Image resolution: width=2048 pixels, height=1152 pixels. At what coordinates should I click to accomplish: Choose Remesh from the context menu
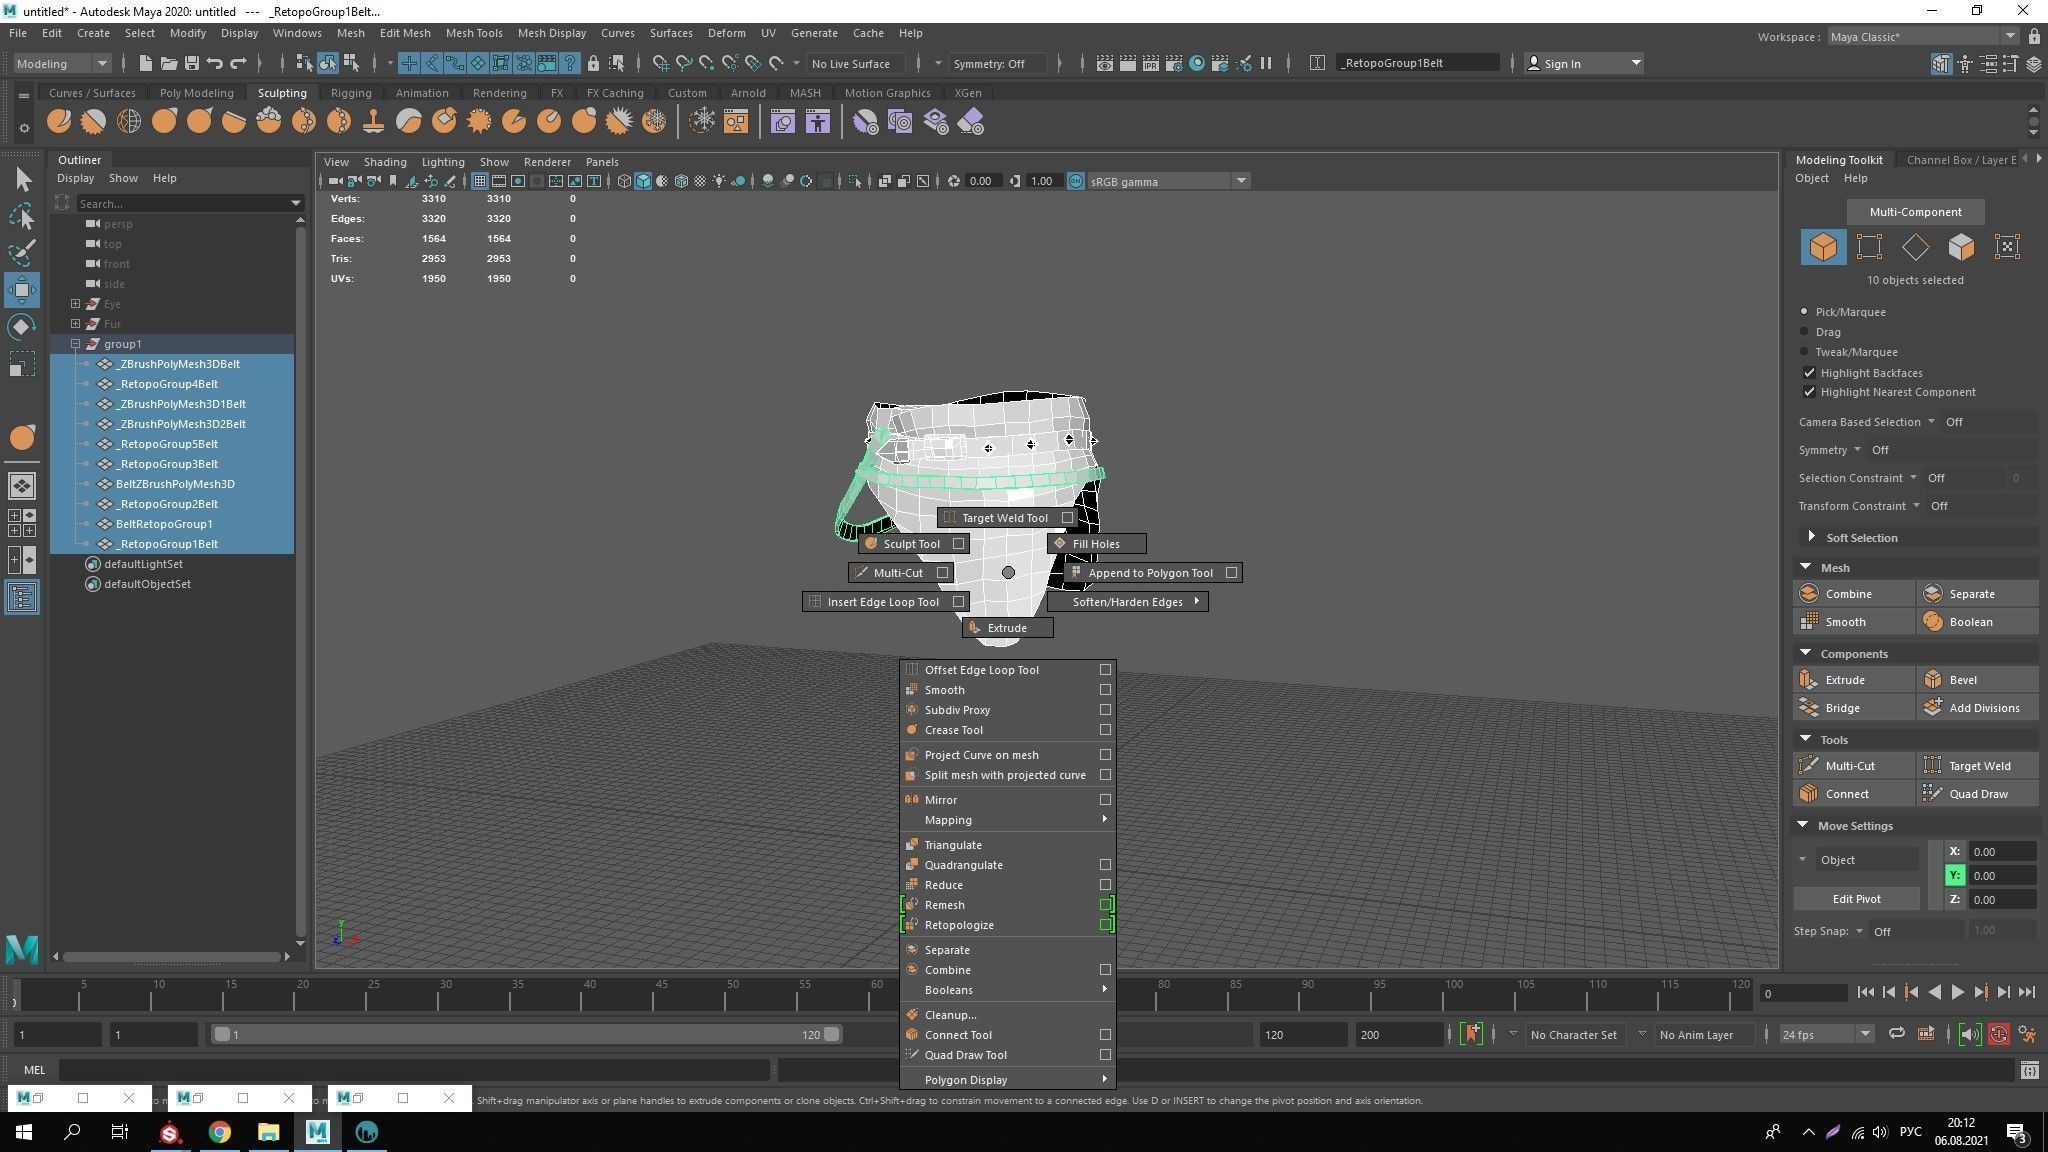click(944, 905)
